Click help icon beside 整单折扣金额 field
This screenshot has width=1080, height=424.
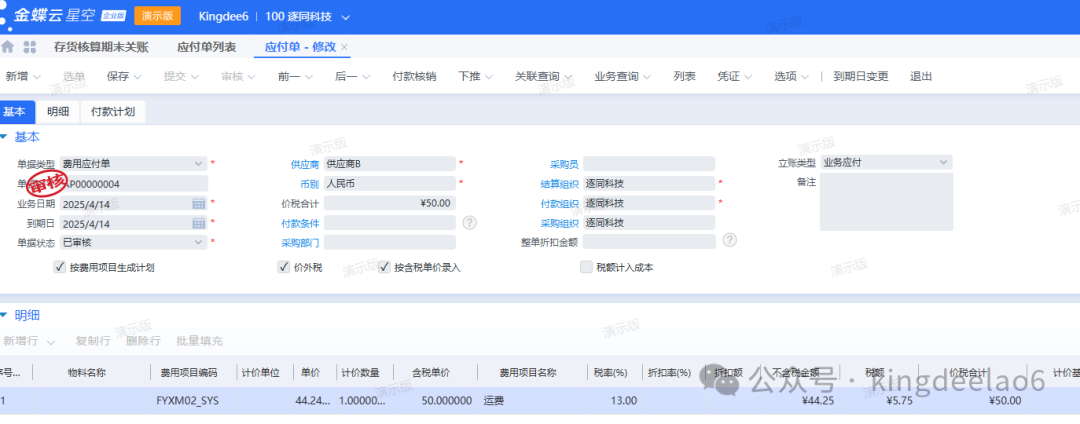pos(729,240)
